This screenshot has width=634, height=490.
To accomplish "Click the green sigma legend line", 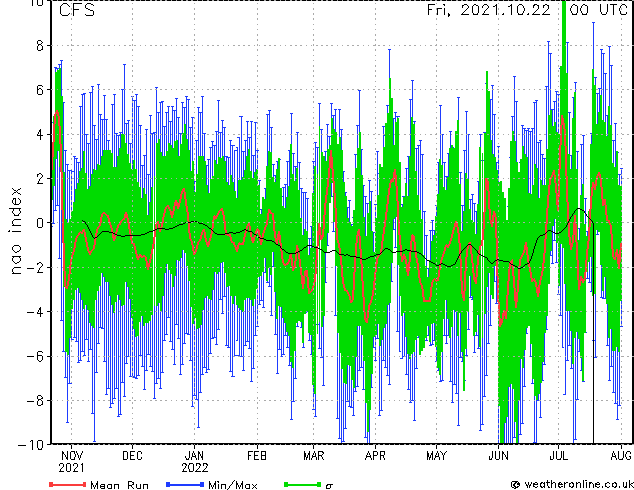I will [x=303, y=484].
